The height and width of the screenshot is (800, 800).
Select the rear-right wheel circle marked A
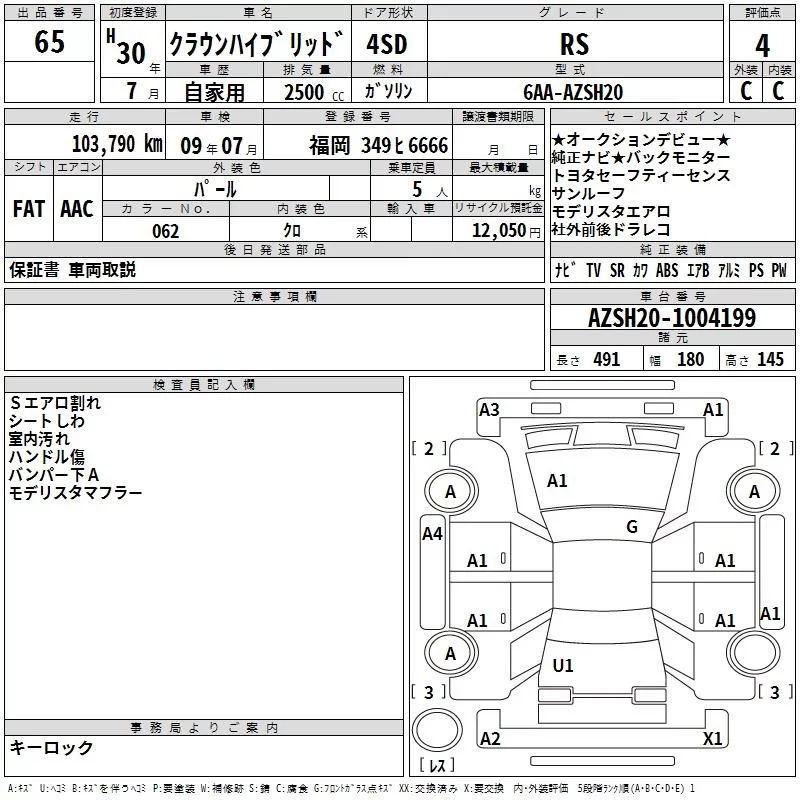(x=754, y=653)
